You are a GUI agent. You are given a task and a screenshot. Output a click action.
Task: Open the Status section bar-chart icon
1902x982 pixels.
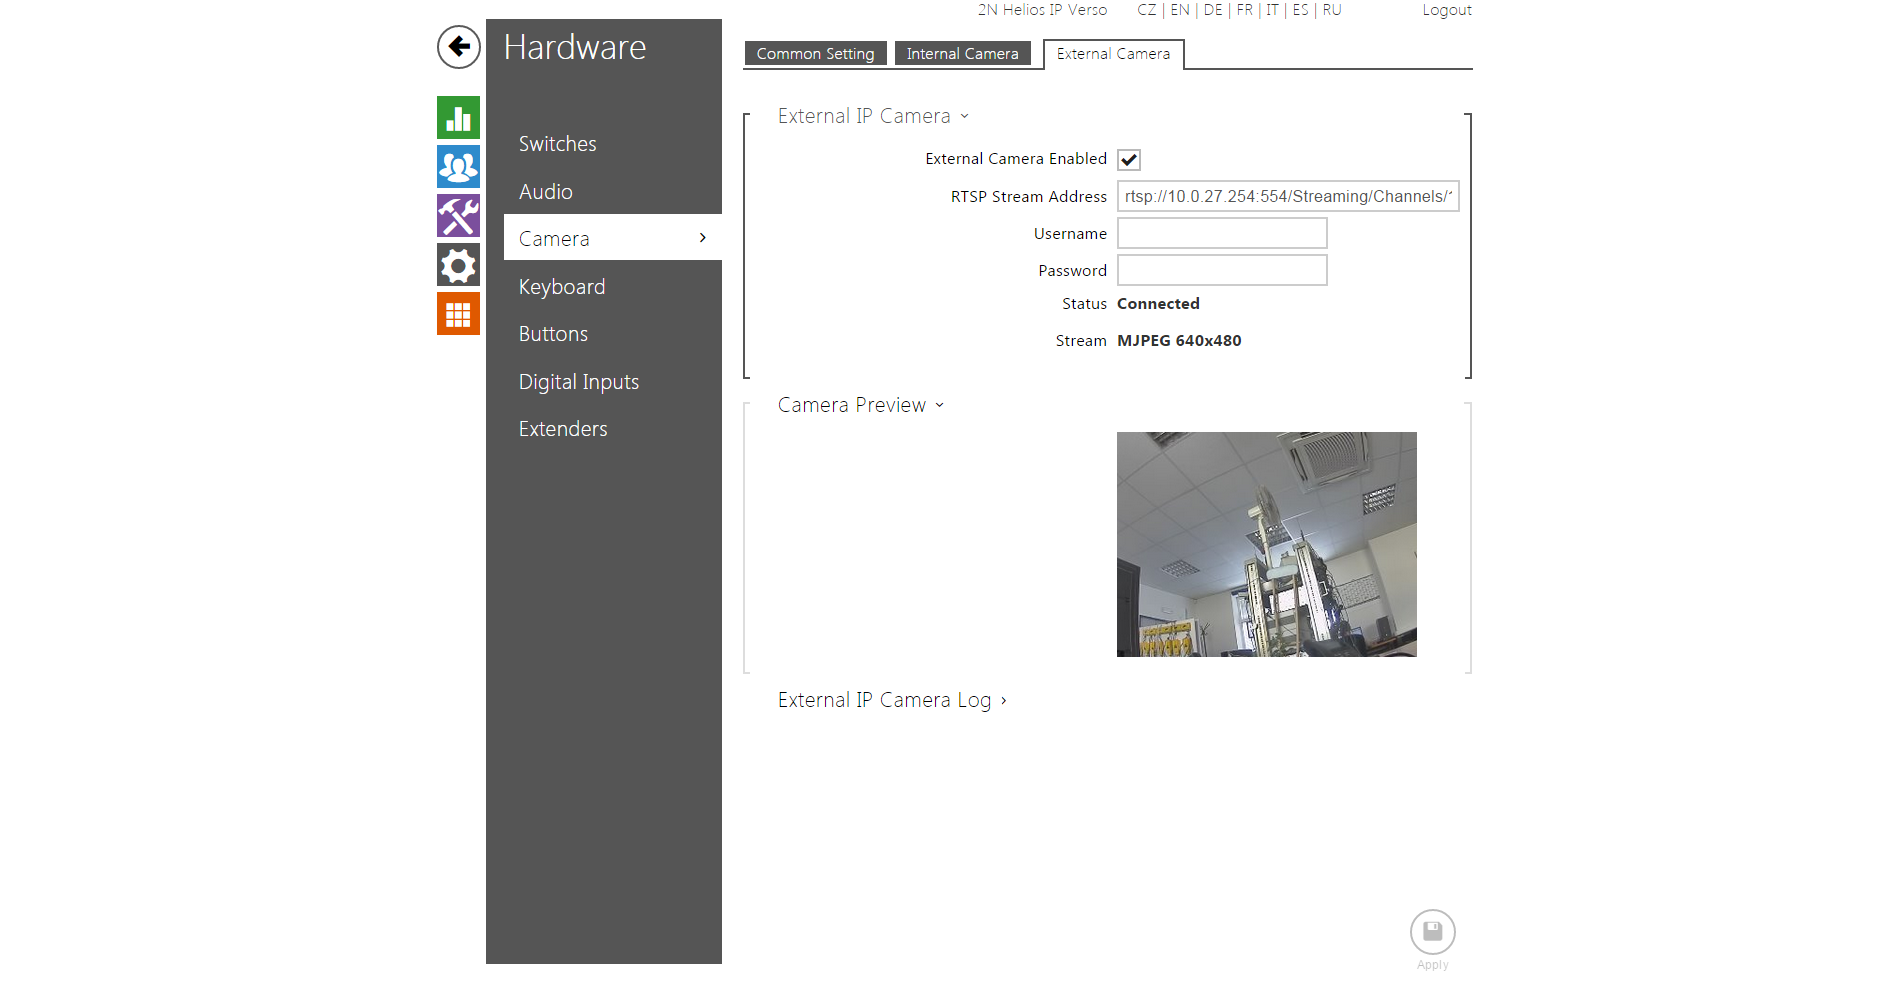click(x=458, y=118)
